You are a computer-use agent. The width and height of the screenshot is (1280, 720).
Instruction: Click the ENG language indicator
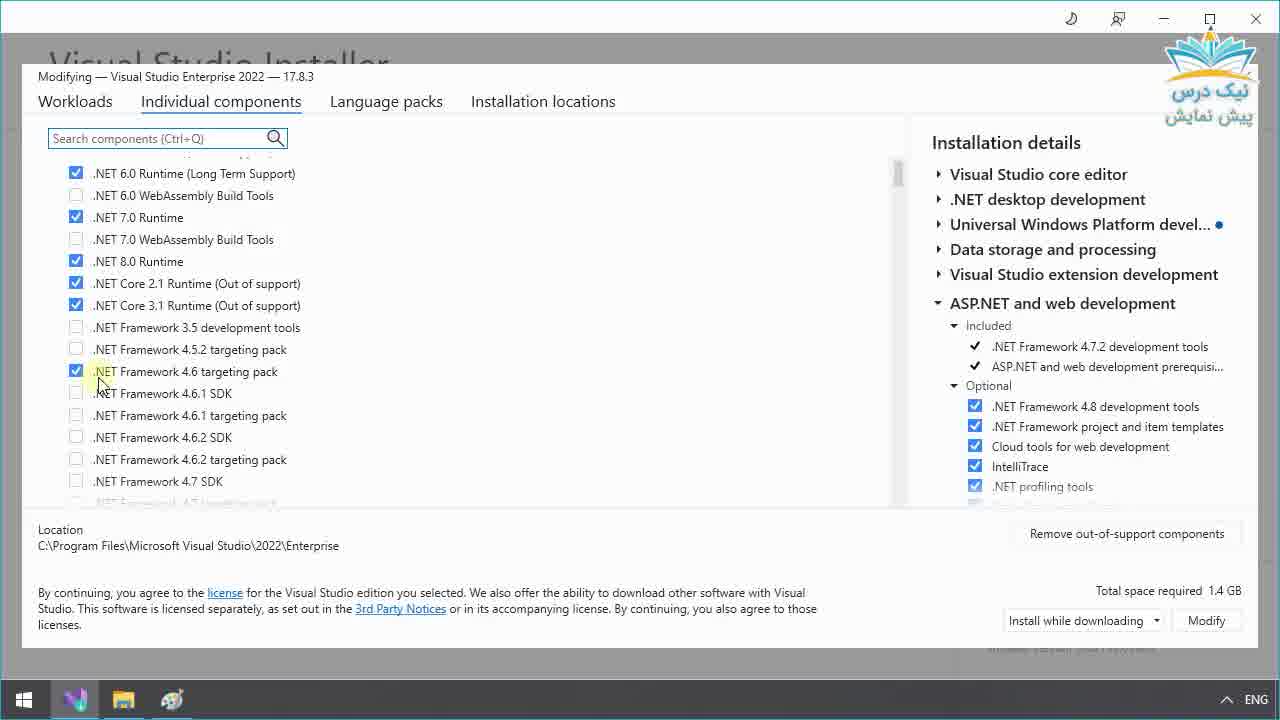[1256, 699]
